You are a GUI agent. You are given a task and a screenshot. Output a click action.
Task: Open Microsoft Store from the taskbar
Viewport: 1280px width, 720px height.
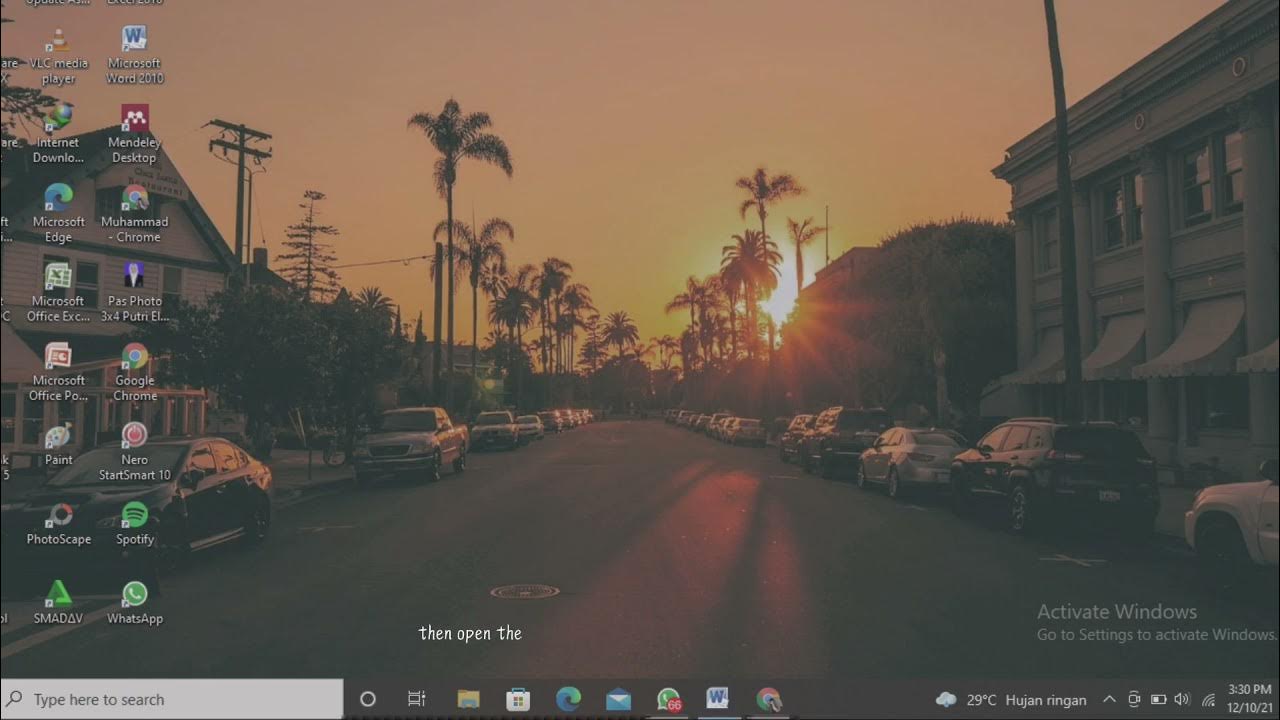pos(518,699)
